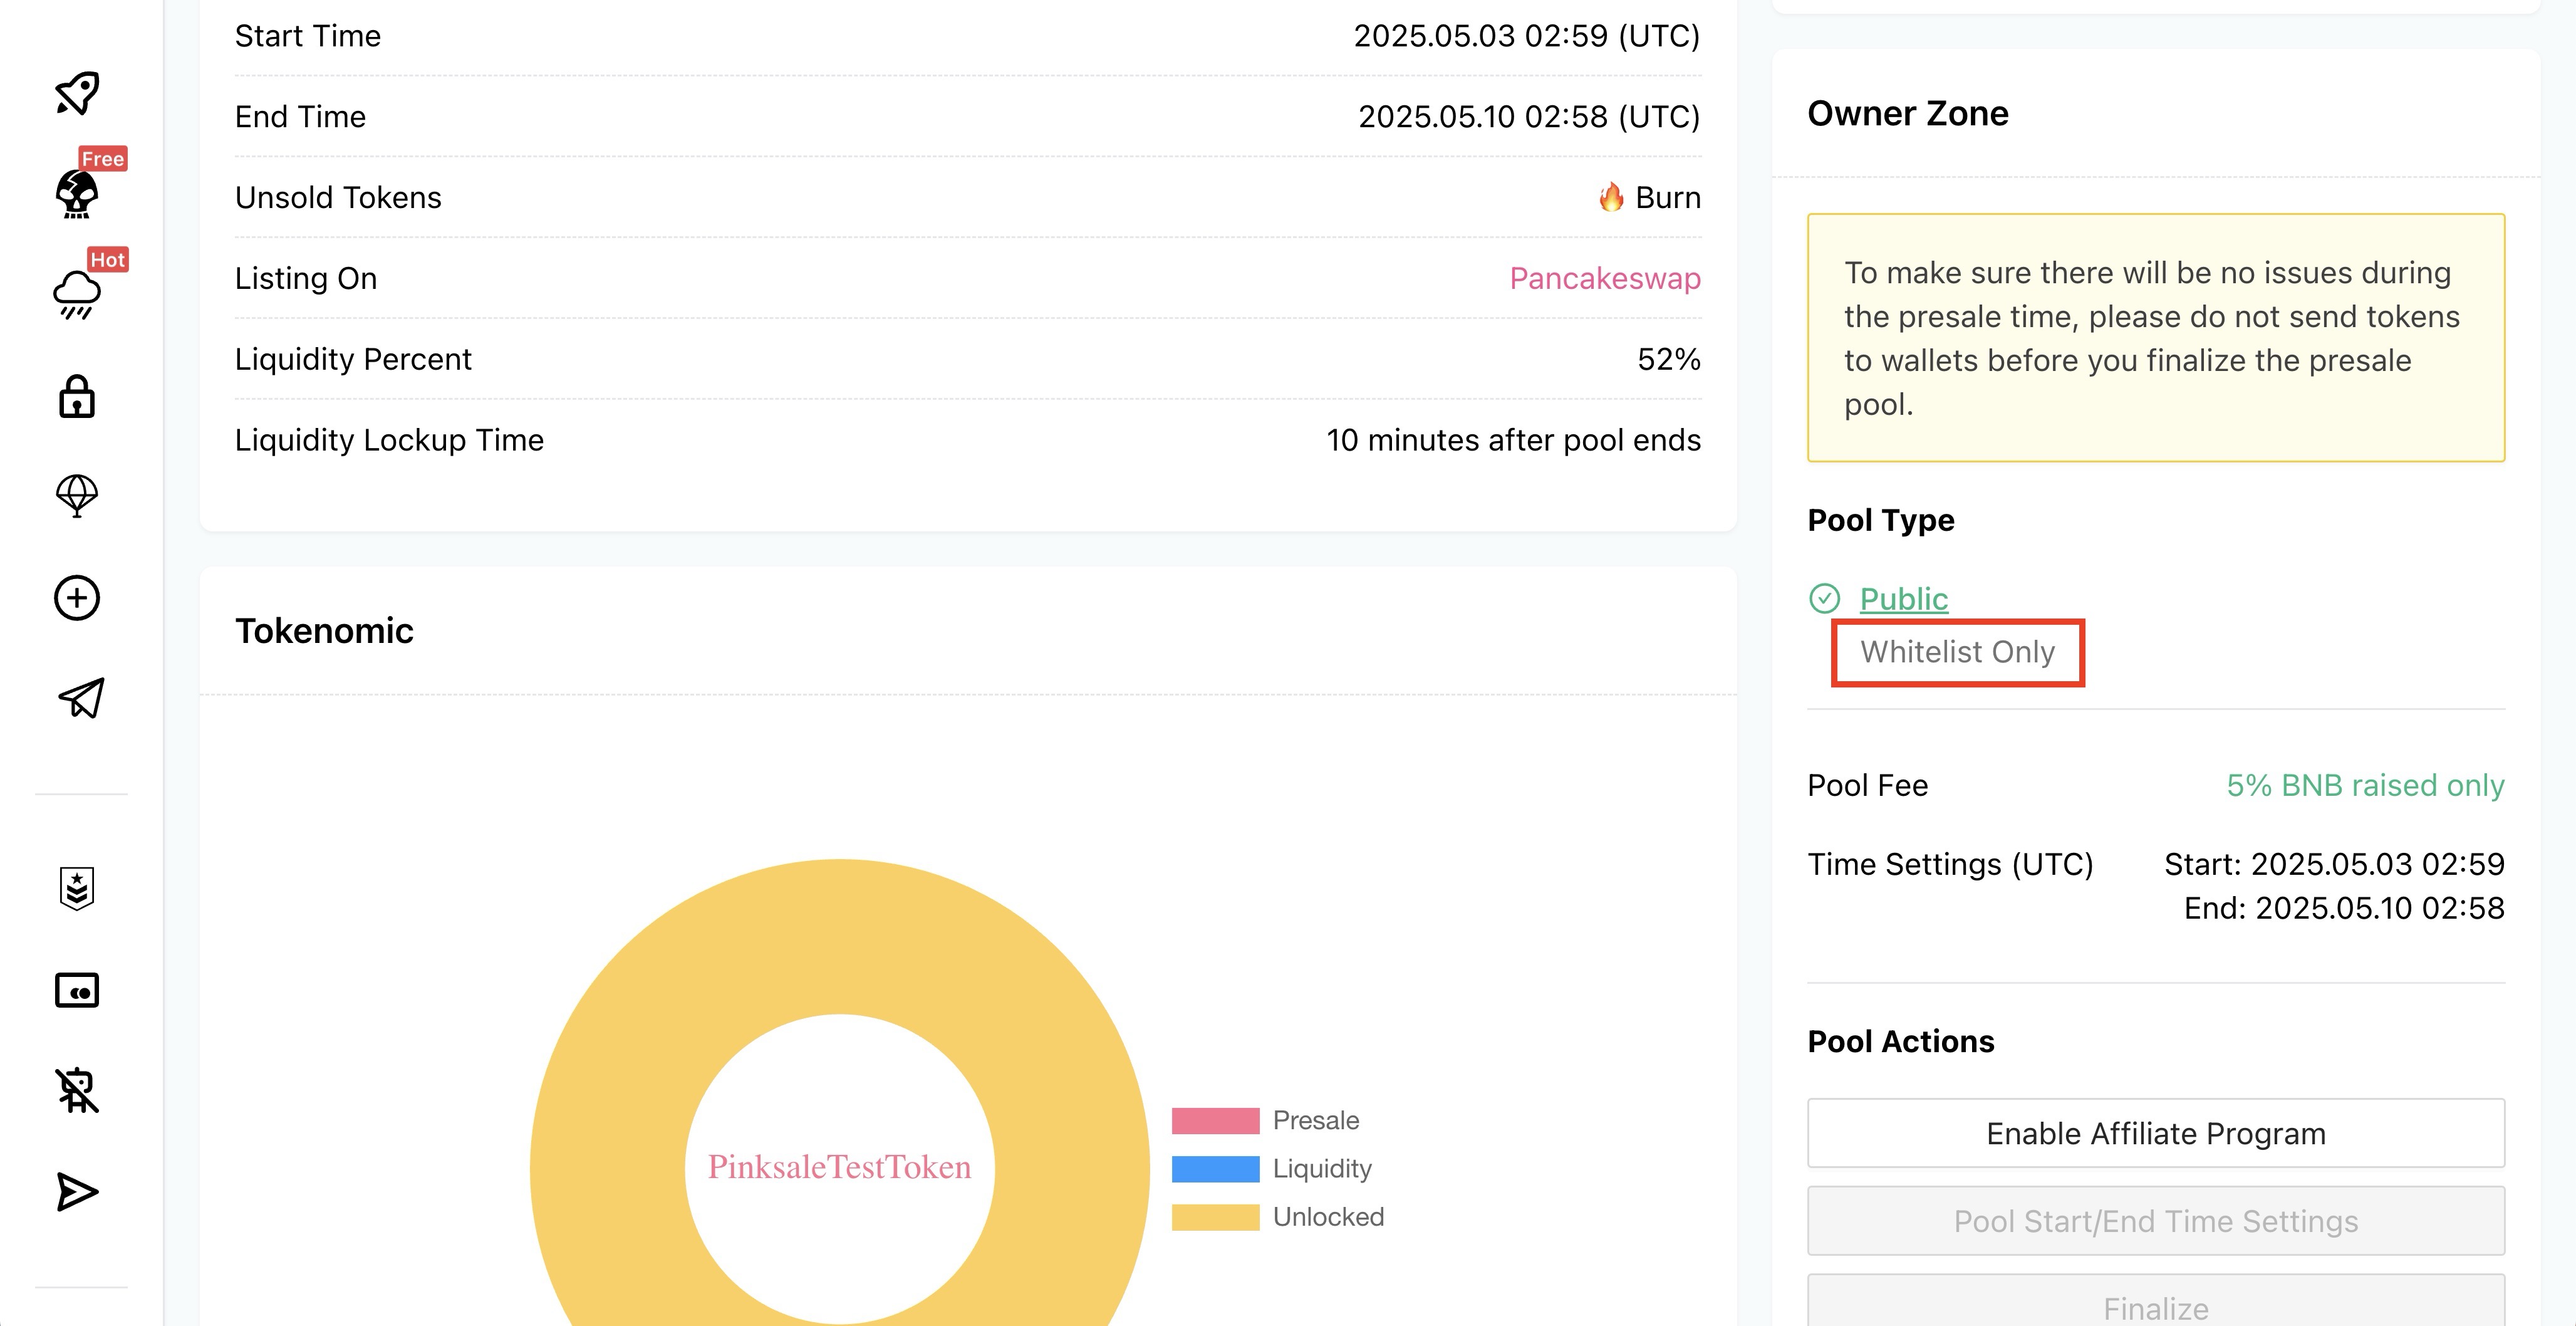
Task: Click the 'Start: 2025.05.03 02:59' time setting
Action: [x=2334, y=864]
